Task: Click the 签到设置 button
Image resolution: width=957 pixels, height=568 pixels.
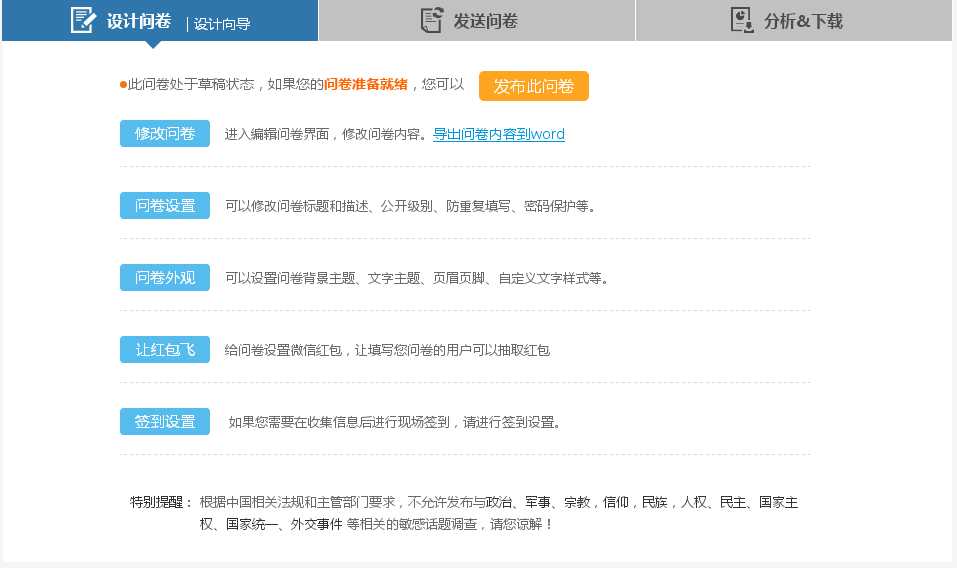Action: tap(165, 422)
